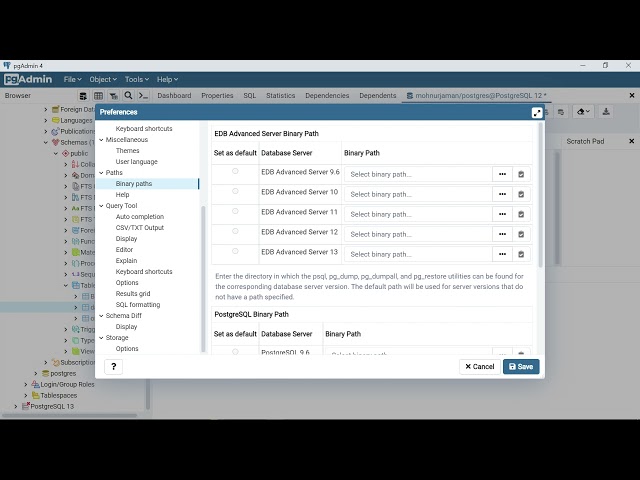Open the File menu

pos(72,80)
